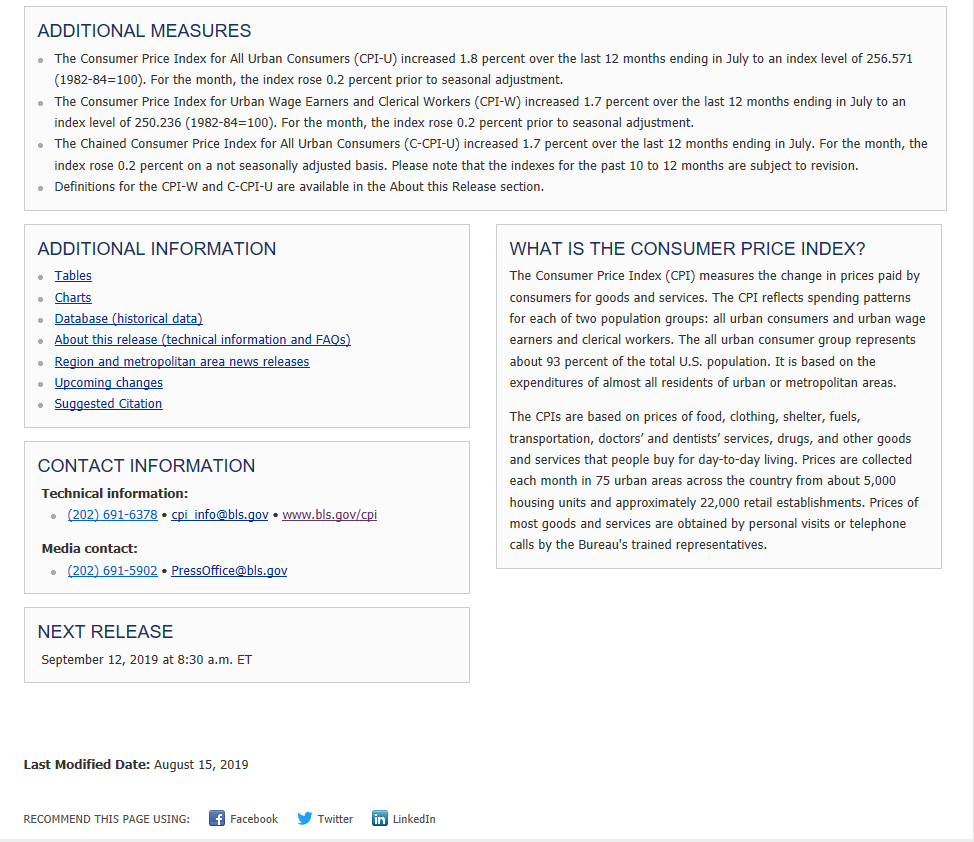This screenshot has width=974, height=842.
Task: Click the Additional Measures heading
Action: pyautogui.click(x=144, y=31)
